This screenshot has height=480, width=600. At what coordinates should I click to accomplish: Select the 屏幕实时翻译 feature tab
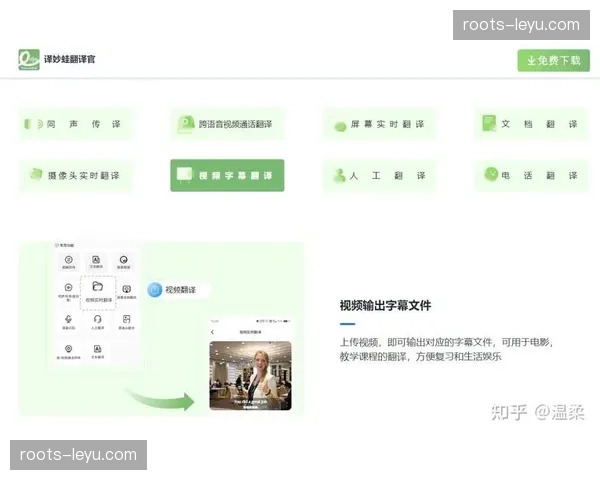pyautogui.click(x=379, y=124)
